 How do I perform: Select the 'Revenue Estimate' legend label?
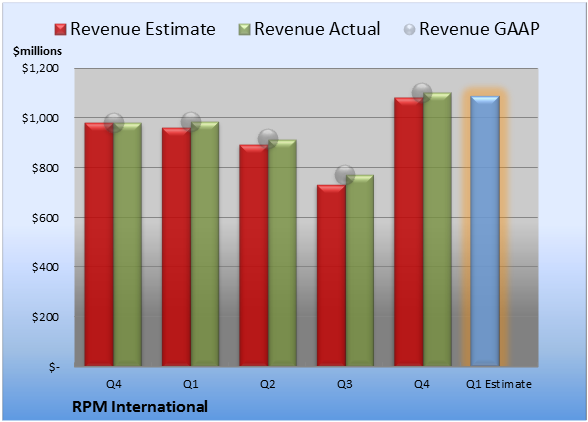(143, 29)
